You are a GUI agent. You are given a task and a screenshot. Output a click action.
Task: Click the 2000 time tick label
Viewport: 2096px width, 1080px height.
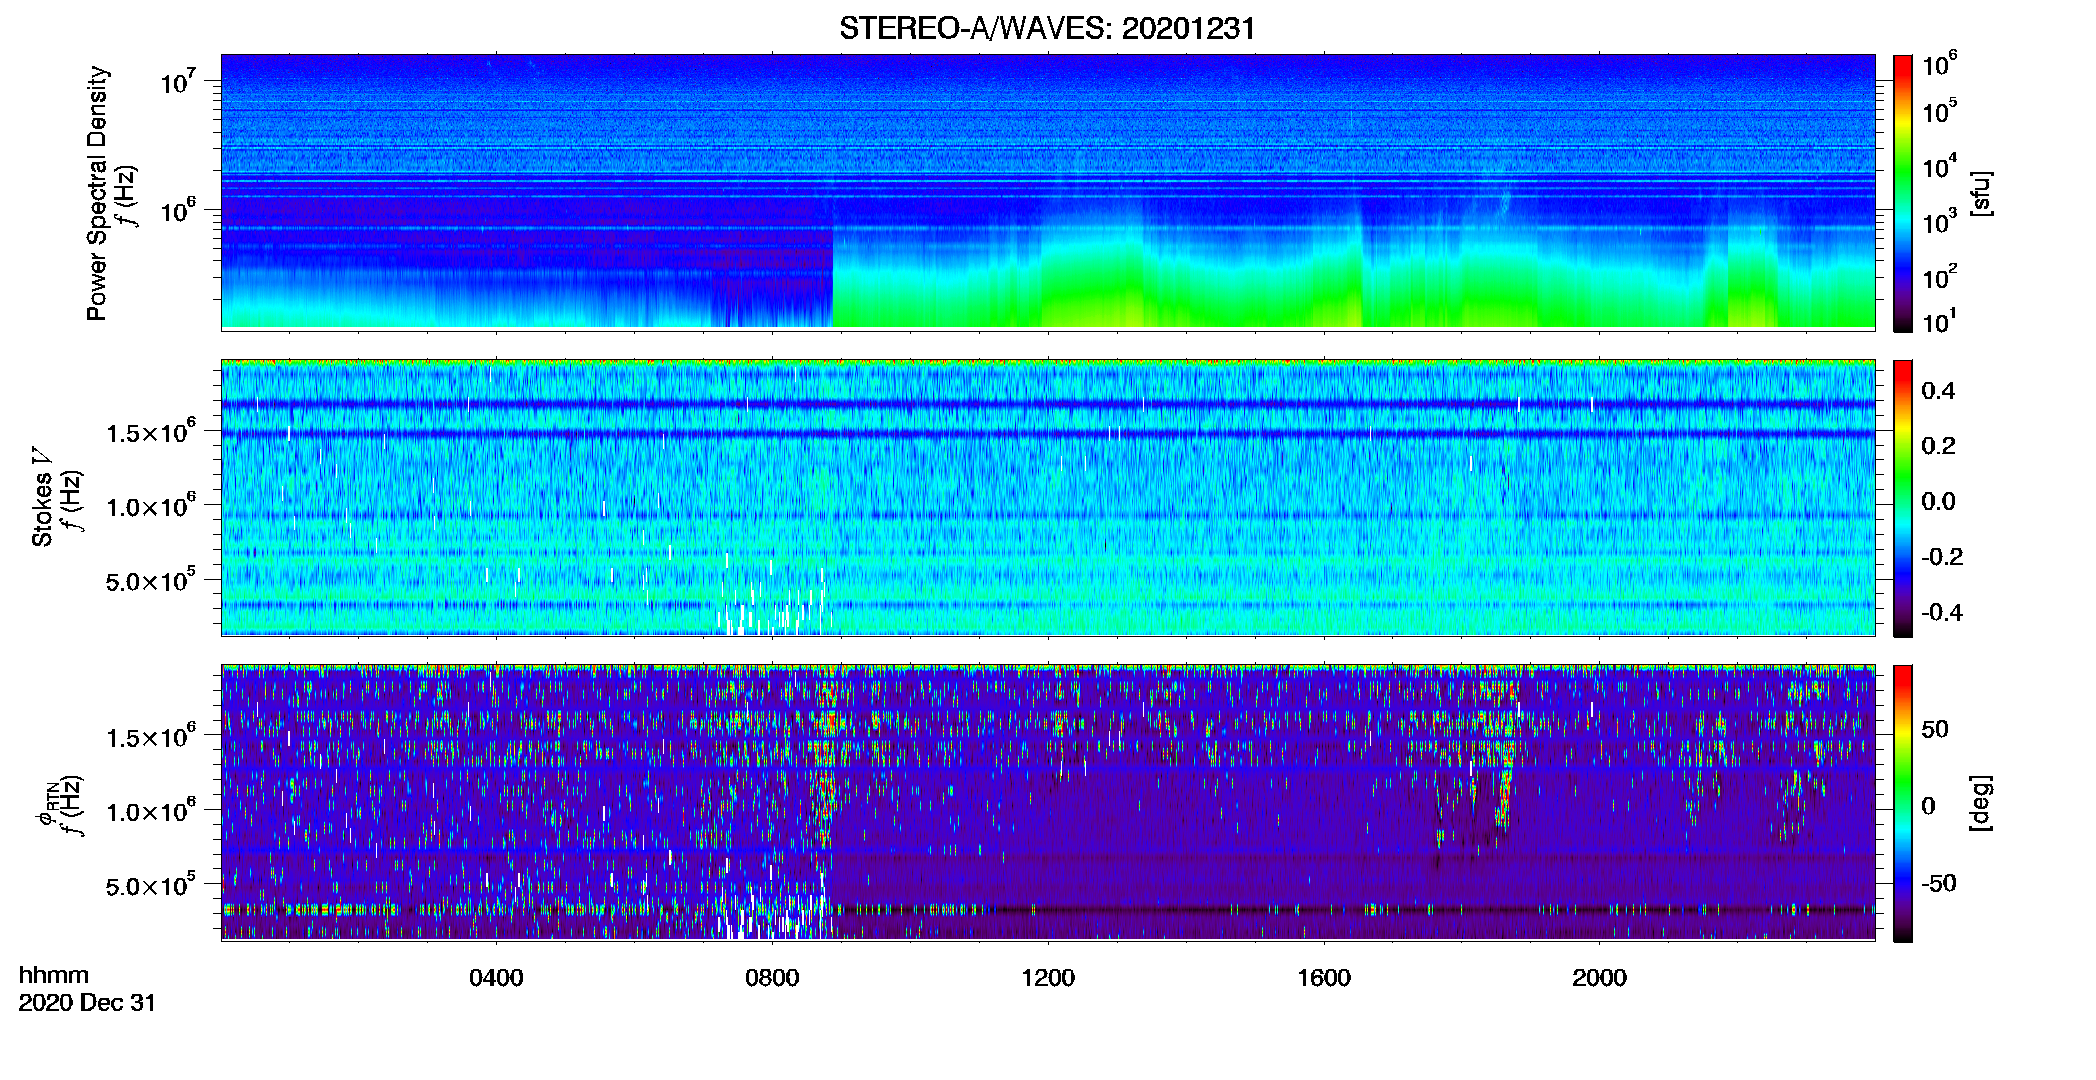pos(1599,977)
